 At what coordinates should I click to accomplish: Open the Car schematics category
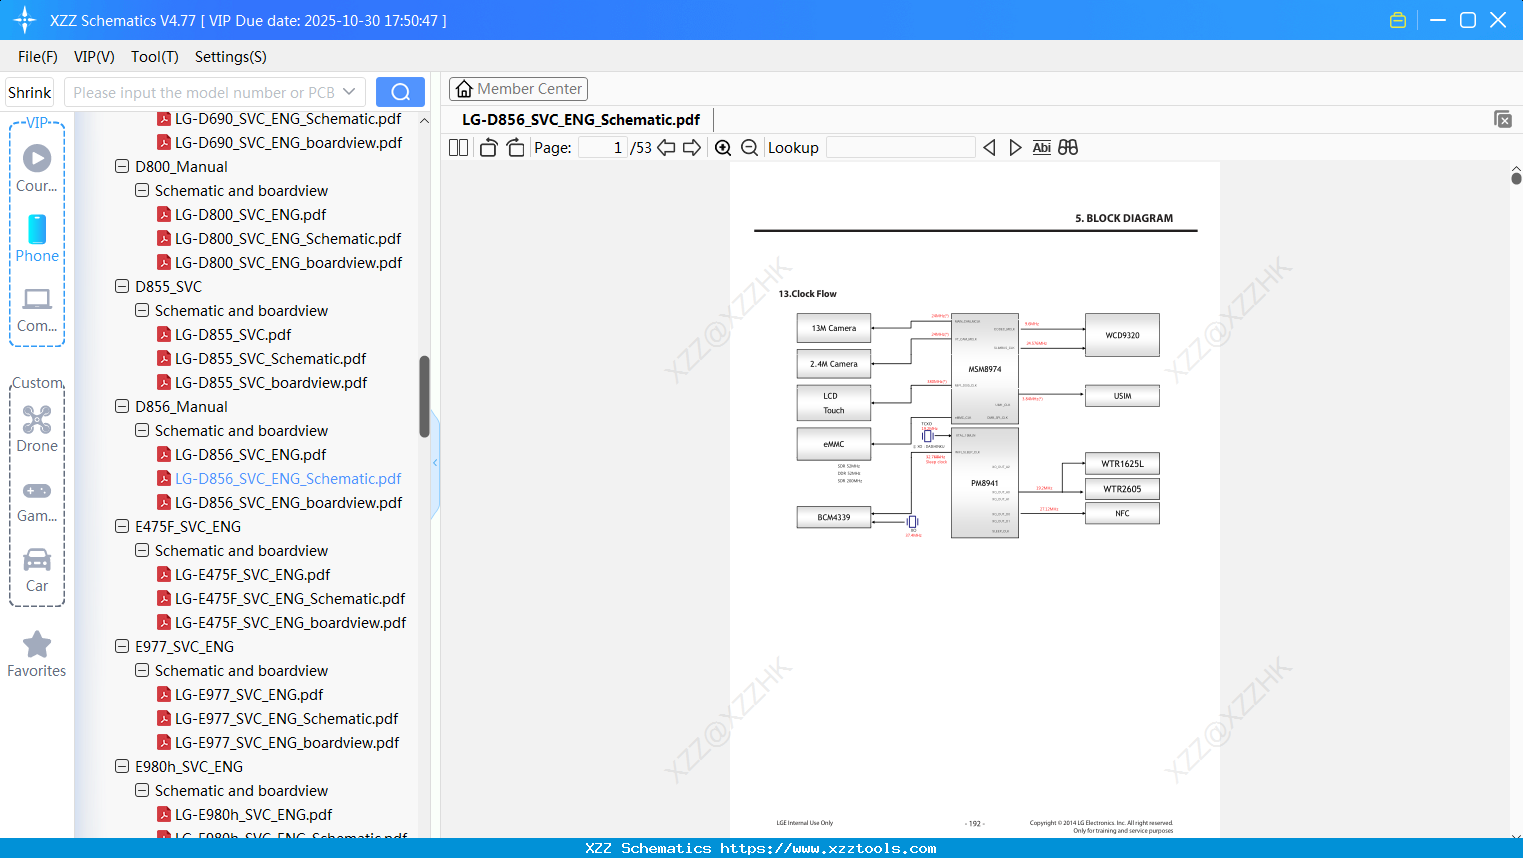36,565
